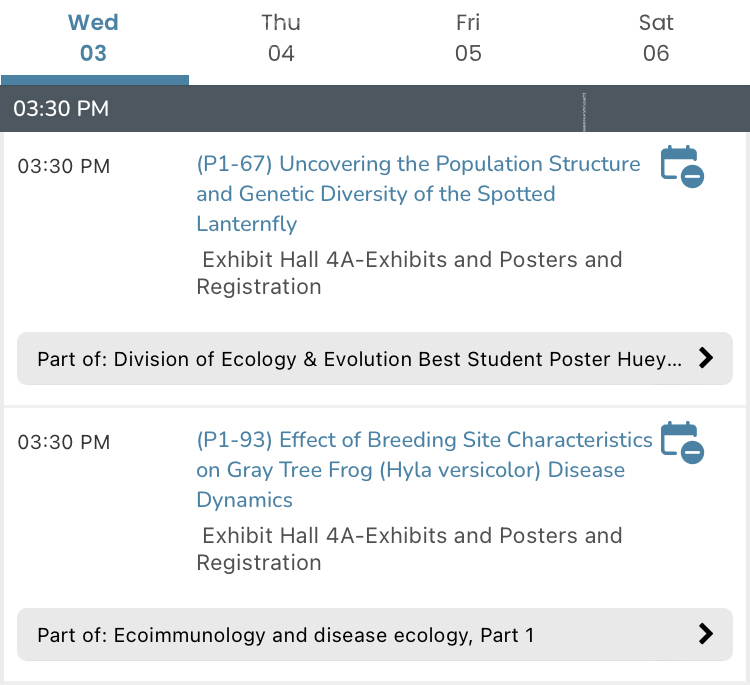
Task: Switch to the Wed 03 tab
Action: tap(93, 38)
